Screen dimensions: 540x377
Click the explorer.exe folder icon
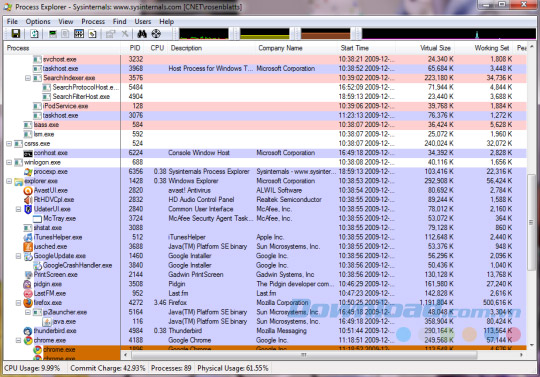tap(19, 181)
